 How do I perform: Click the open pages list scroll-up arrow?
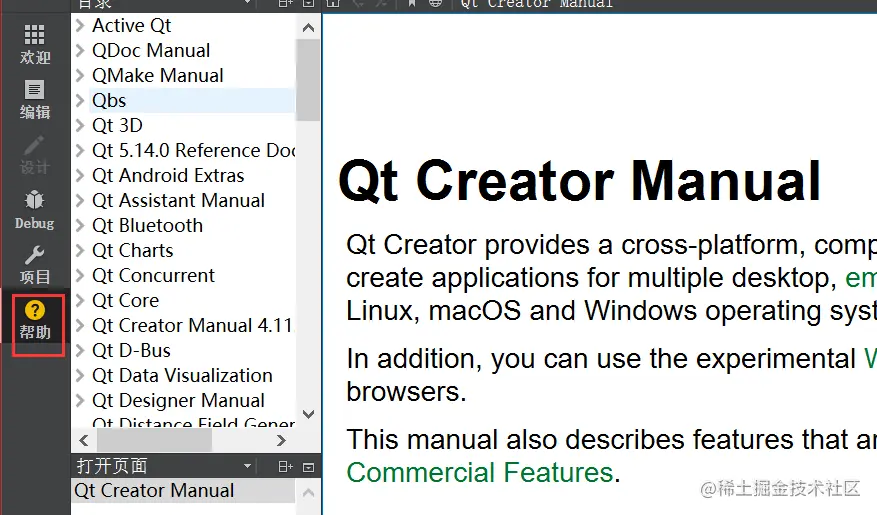[x=308, y=493]
